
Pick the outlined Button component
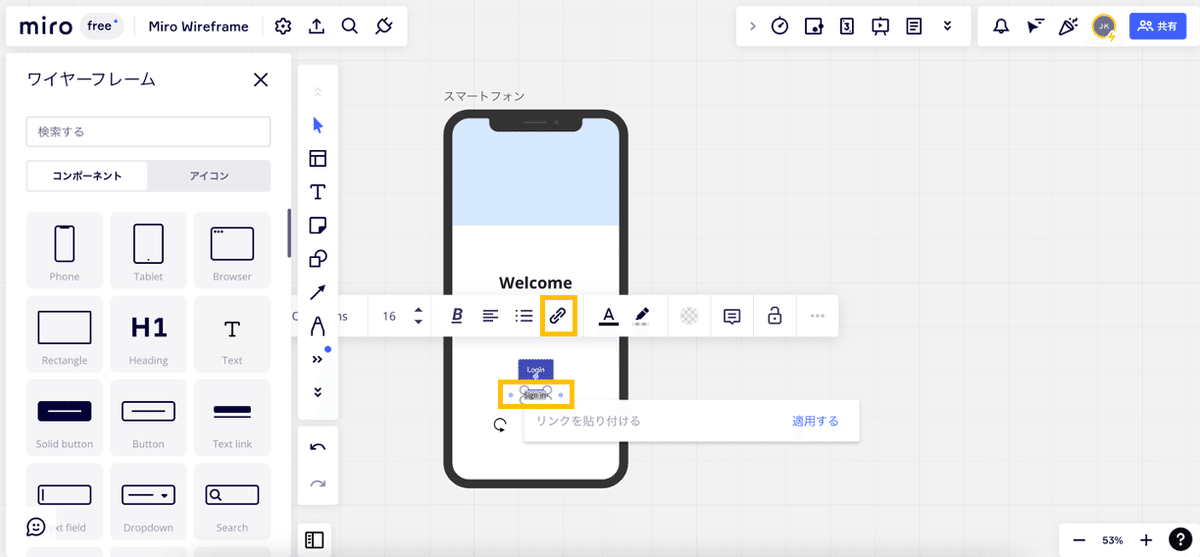pos(148,417)
